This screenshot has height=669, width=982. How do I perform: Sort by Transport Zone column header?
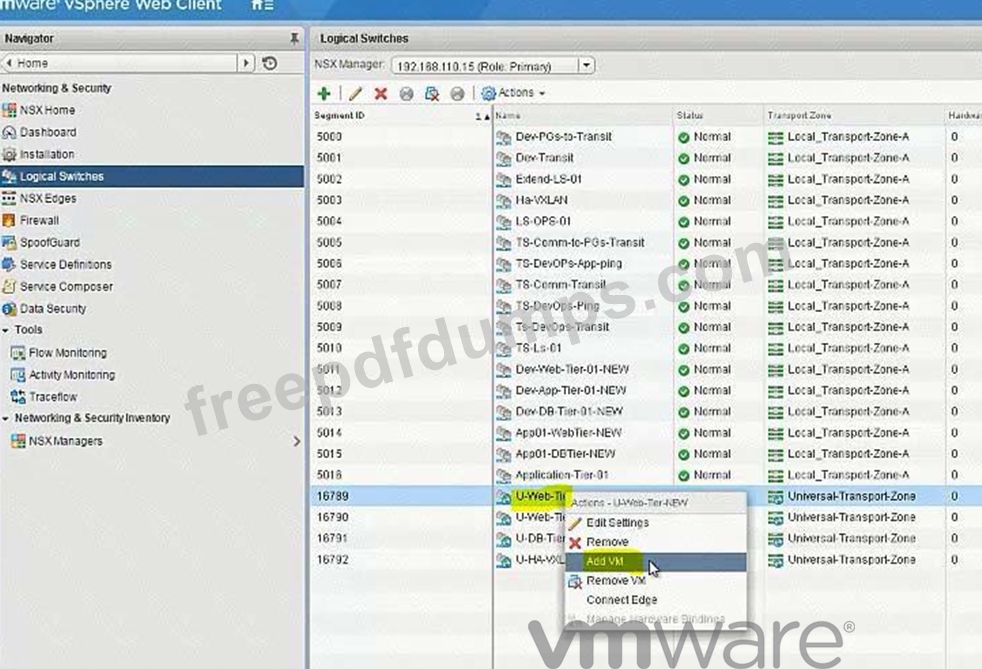pos(854,116)
